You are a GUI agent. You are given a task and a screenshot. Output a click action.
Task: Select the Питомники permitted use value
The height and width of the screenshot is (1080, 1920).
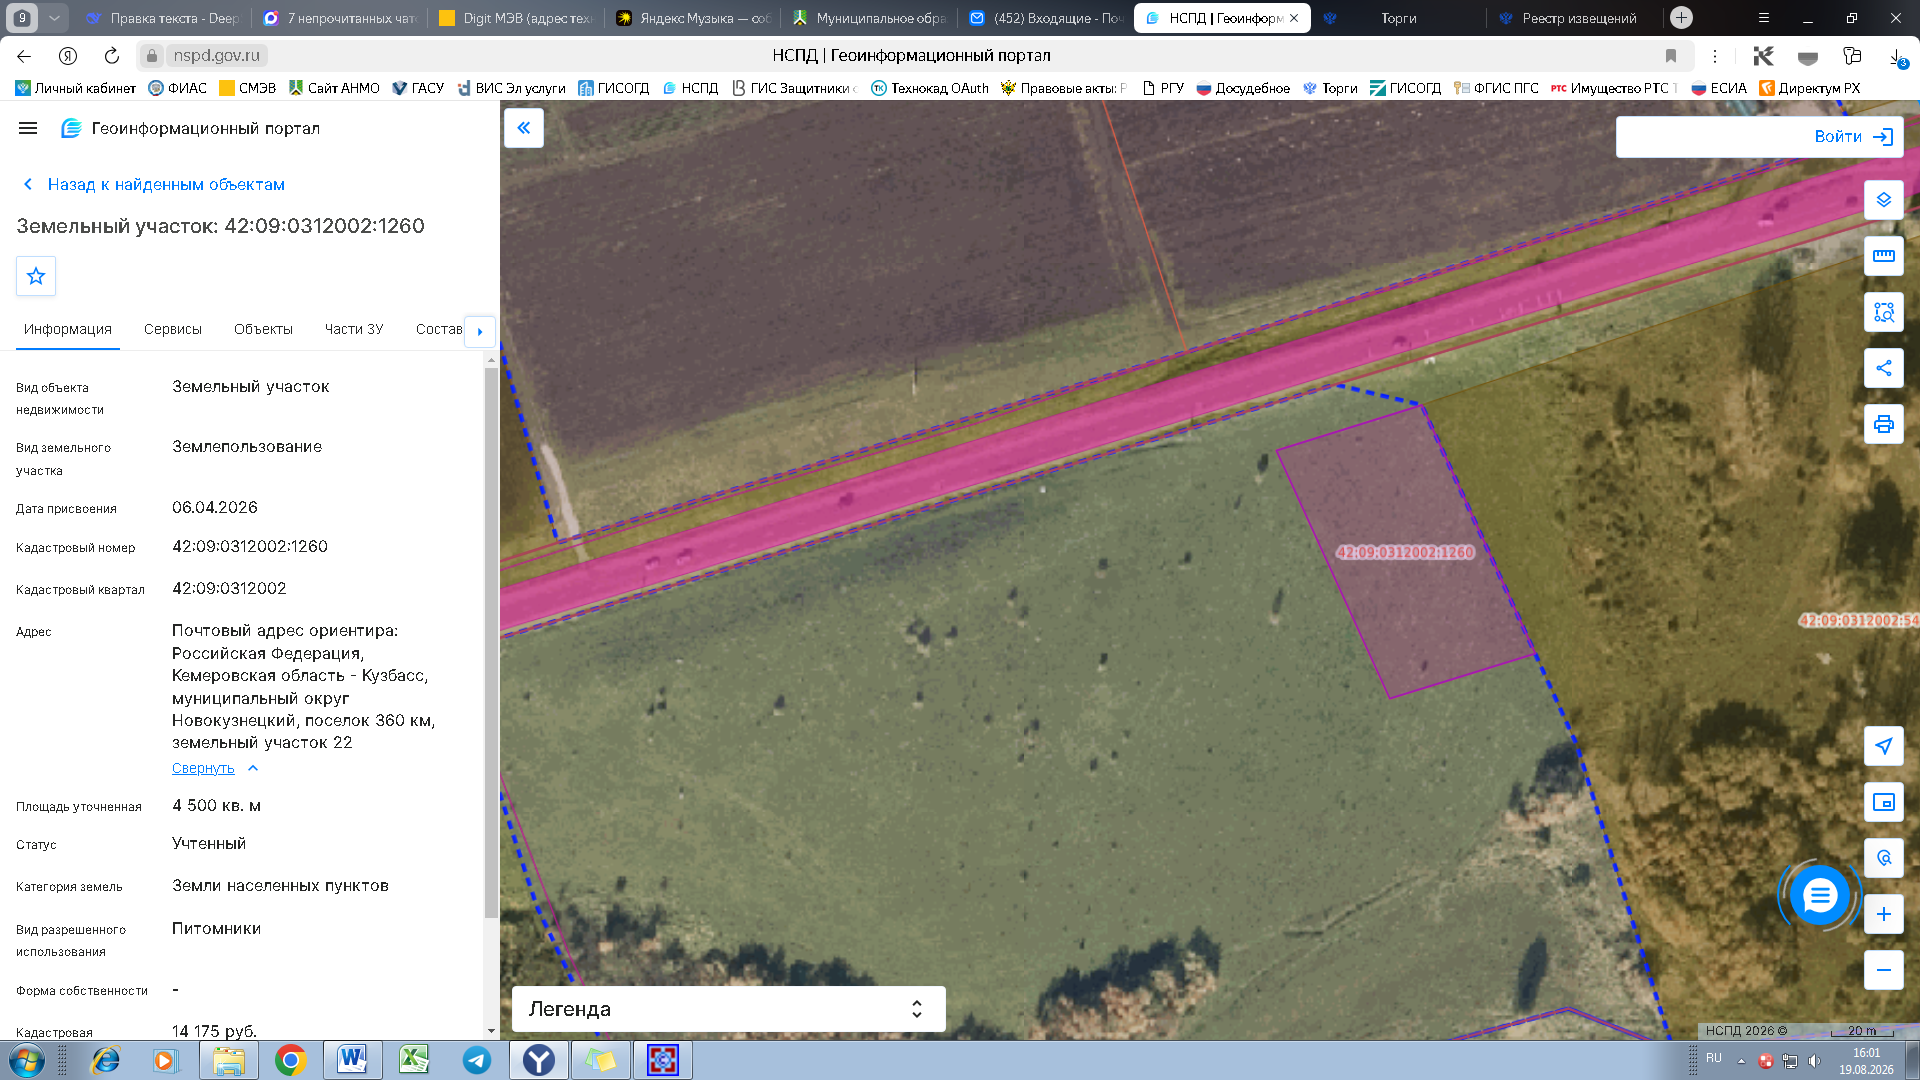(x=216, y=928)
